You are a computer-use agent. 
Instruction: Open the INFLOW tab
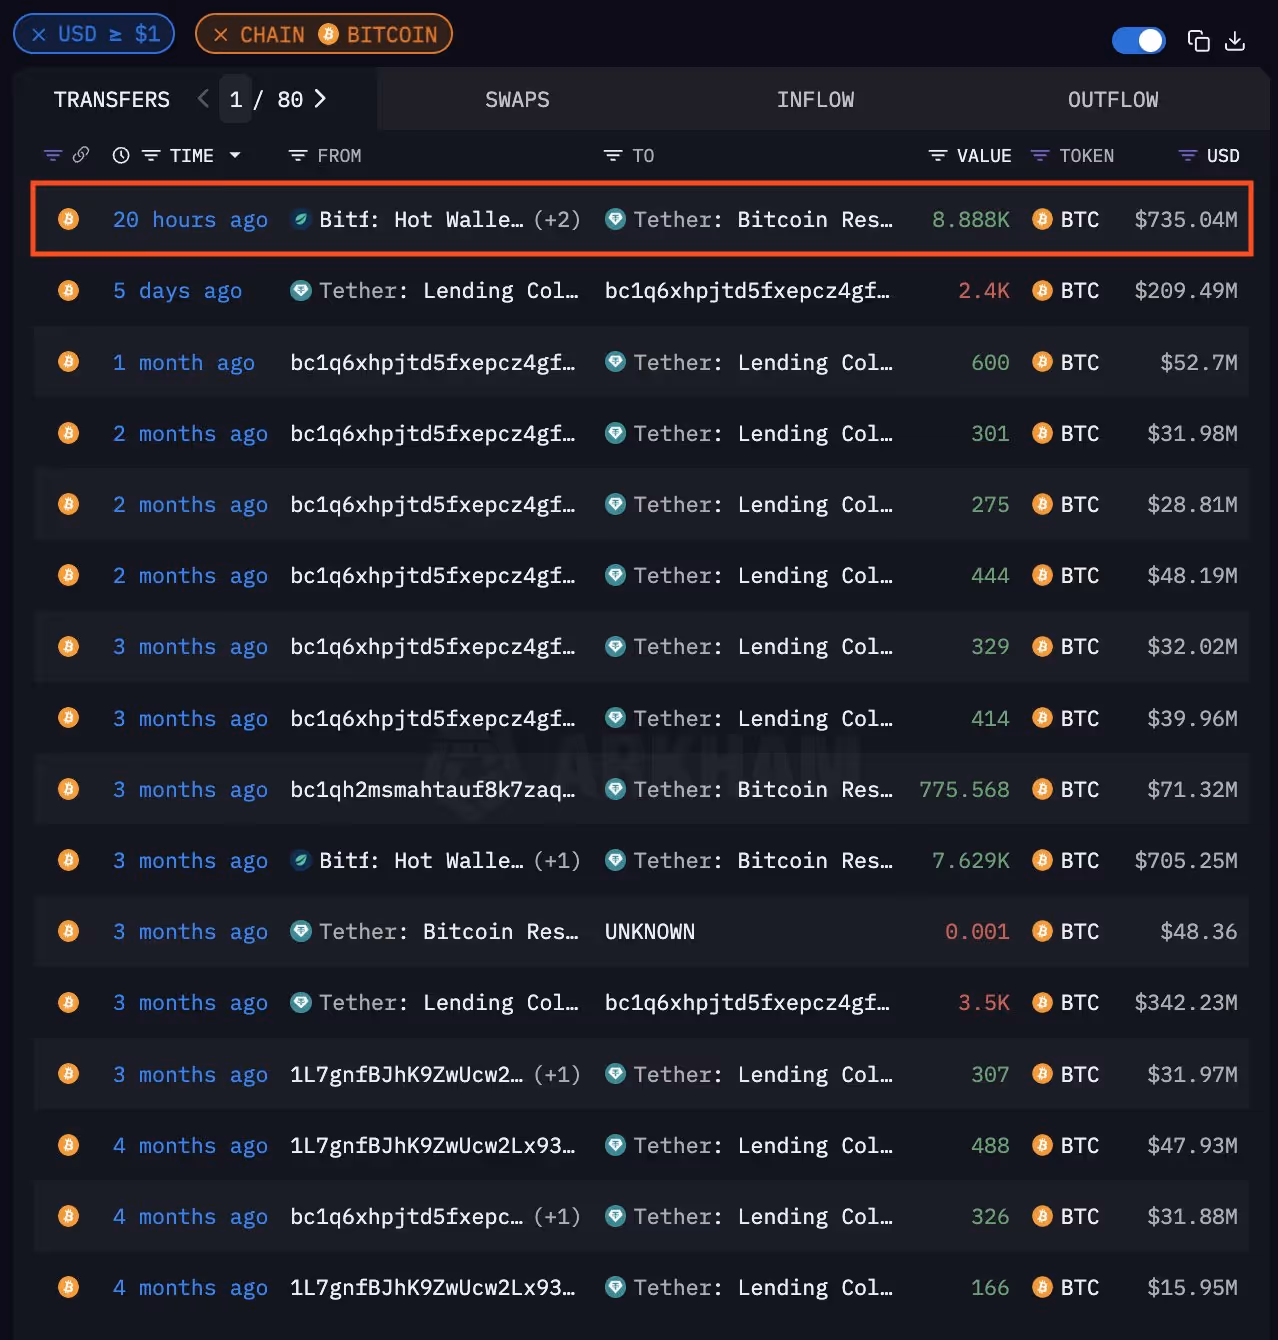coord(816,99)
